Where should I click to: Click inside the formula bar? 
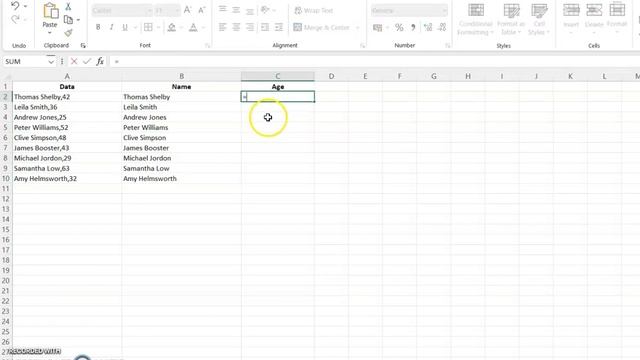(x=375, y=62)
